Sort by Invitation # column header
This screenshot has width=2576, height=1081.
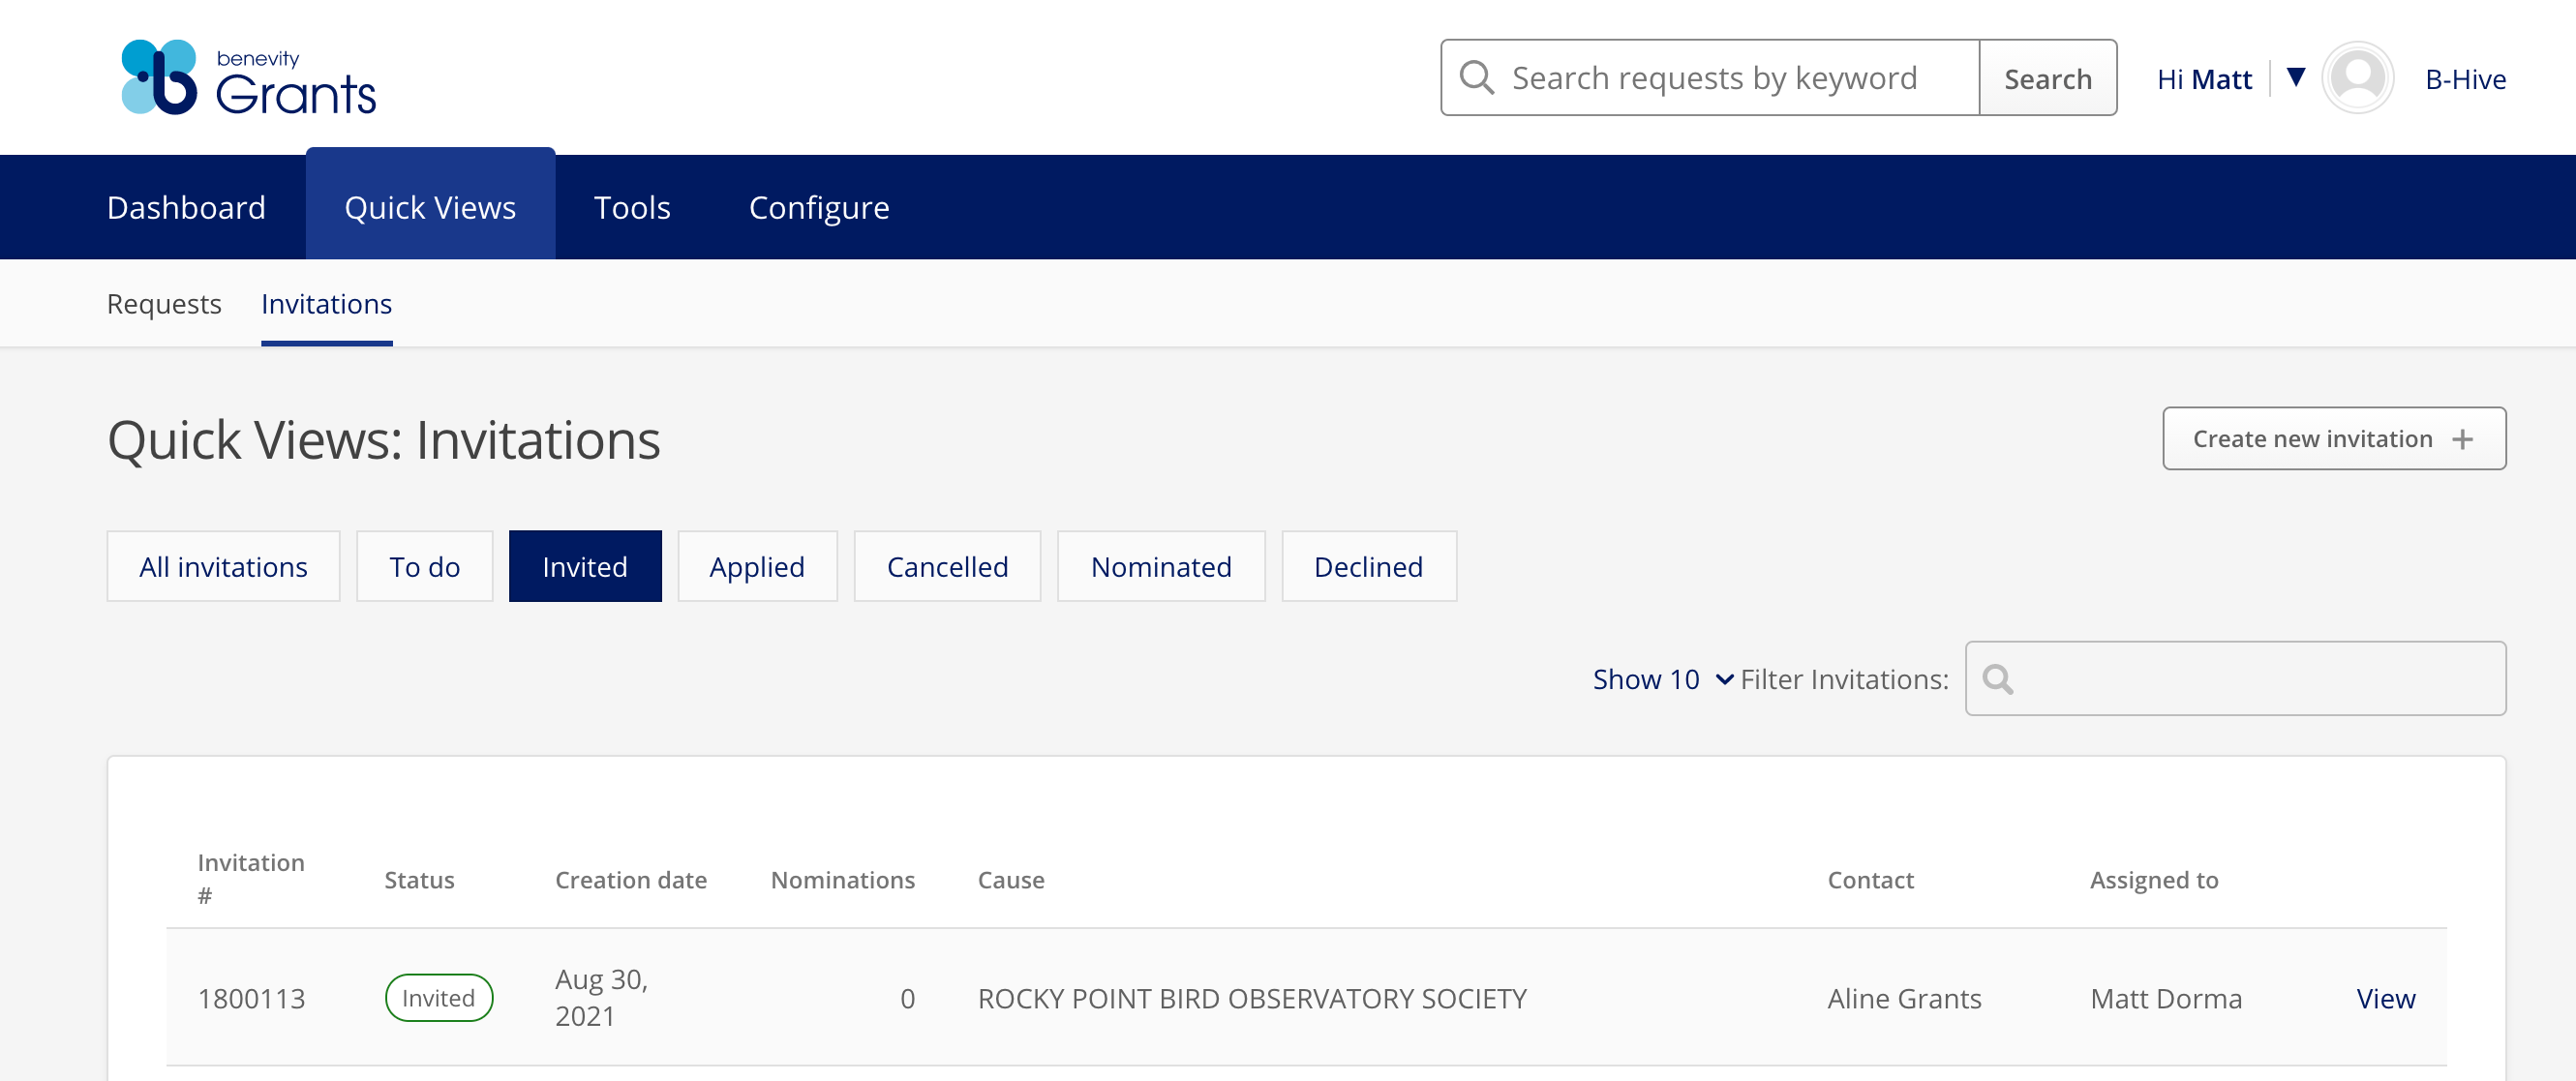pyautogui.click(x=251, y=879)
